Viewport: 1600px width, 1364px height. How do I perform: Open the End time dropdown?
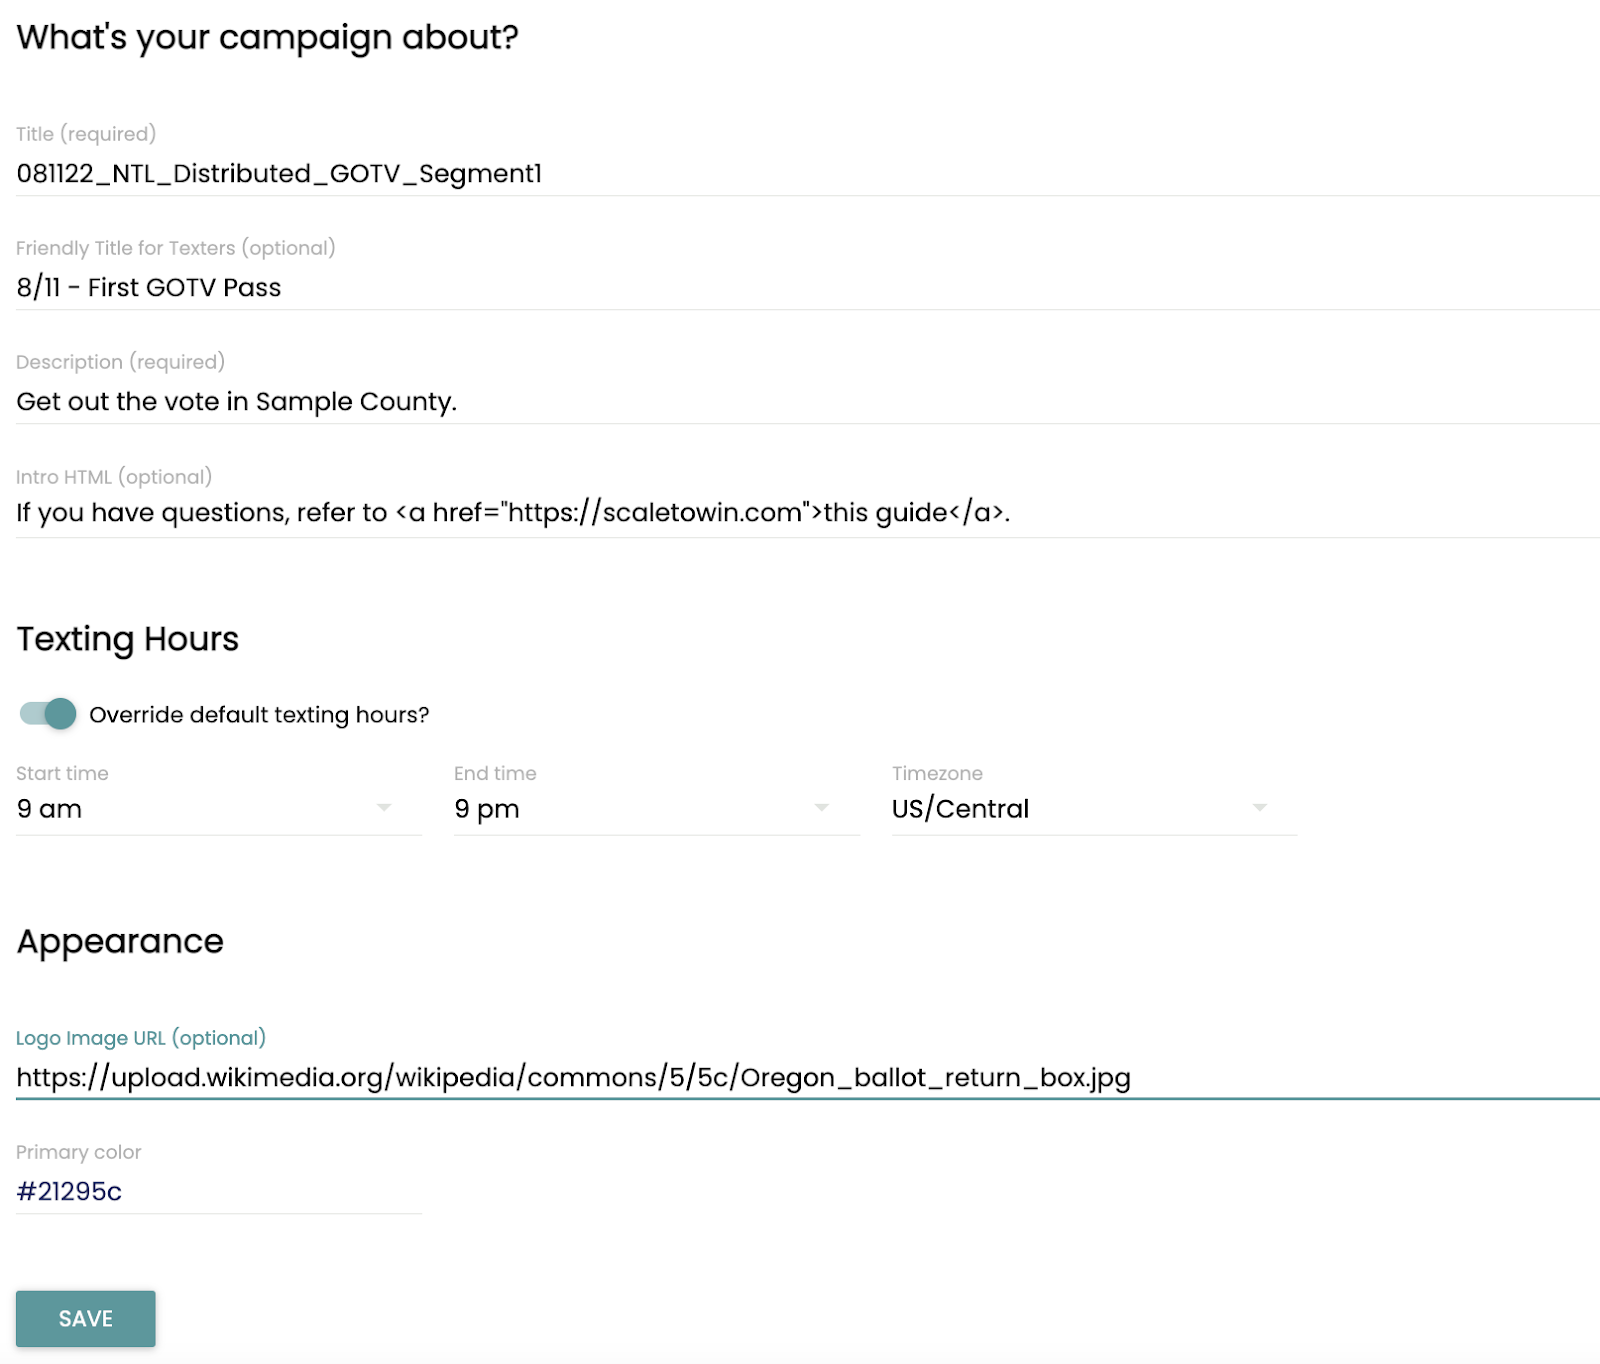click(x=657, y=808)
